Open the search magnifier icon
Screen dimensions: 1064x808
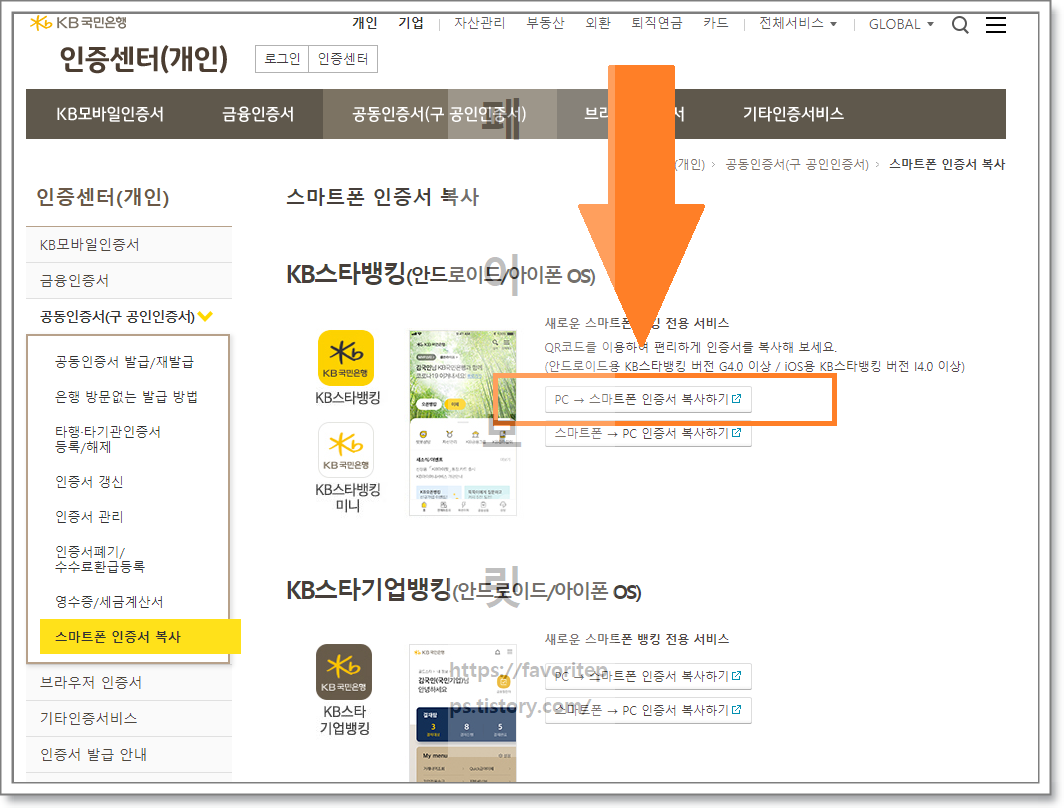[960, 25]
